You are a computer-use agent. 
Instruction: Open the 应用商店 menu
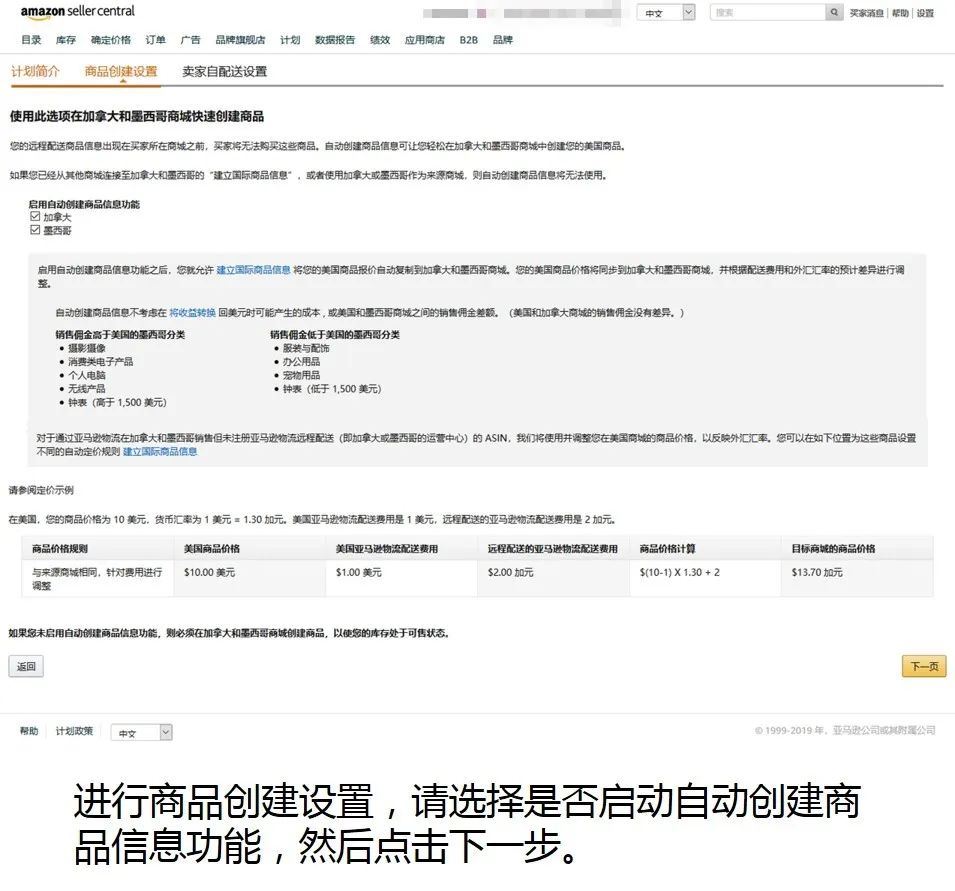tap(425, 40)
